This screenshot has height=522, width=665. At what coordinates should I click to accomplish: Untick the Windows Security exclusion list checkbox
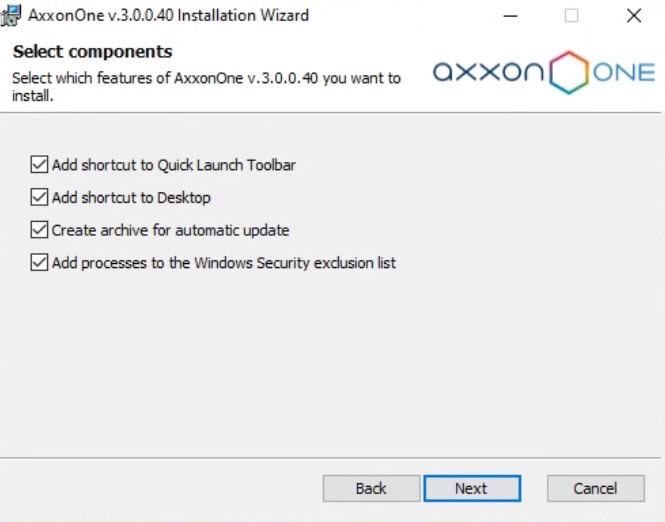click(x=40, y=263)
